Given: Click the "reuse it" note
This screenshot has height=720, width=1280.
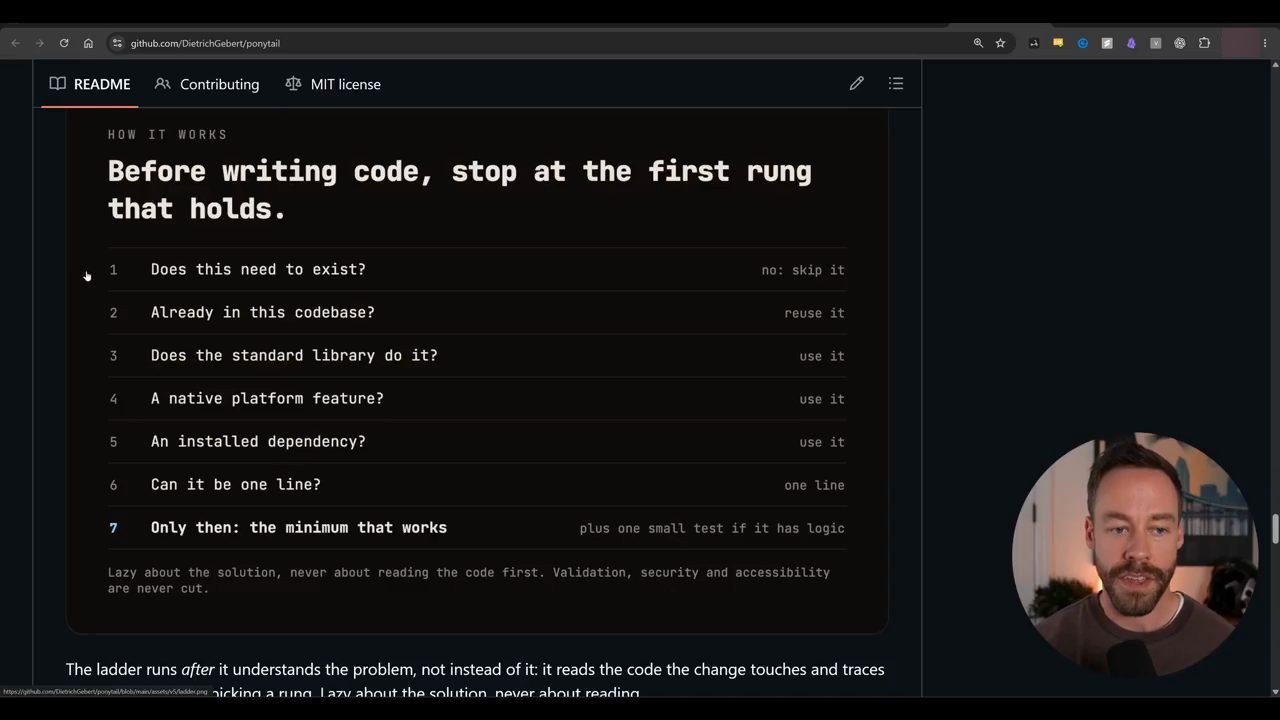Looking at the screenshot, I should tap(814, 313).
